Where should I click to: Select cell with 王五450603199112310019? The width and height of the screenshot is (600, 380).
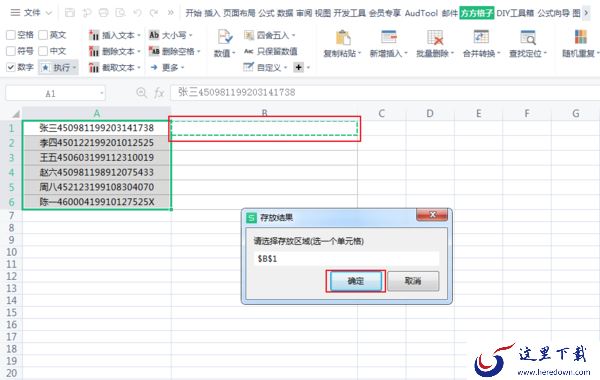[x=97, y=158]
